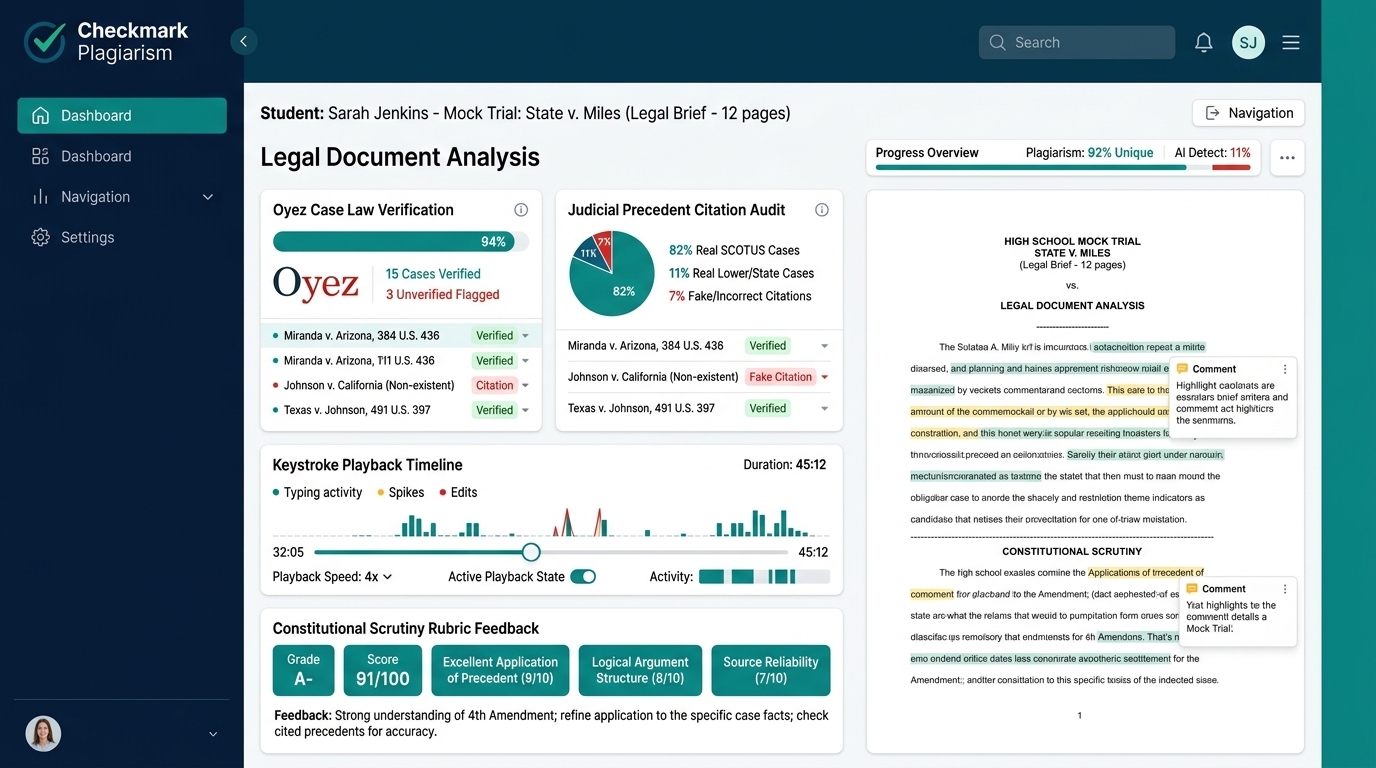The width and height of the screenshot is (1376, 768).
Task: Expand the sidebar profile chevron at the bottom
Action: [x=213, y=734]
